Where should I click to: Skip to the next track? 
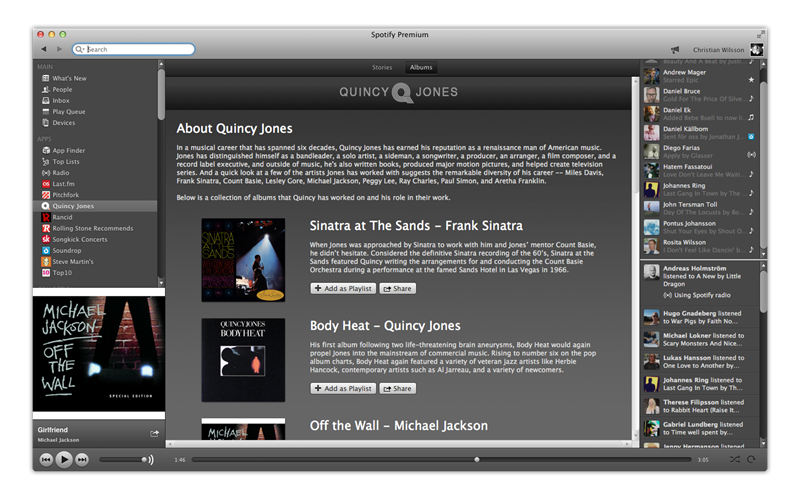(x=82, y=459)
